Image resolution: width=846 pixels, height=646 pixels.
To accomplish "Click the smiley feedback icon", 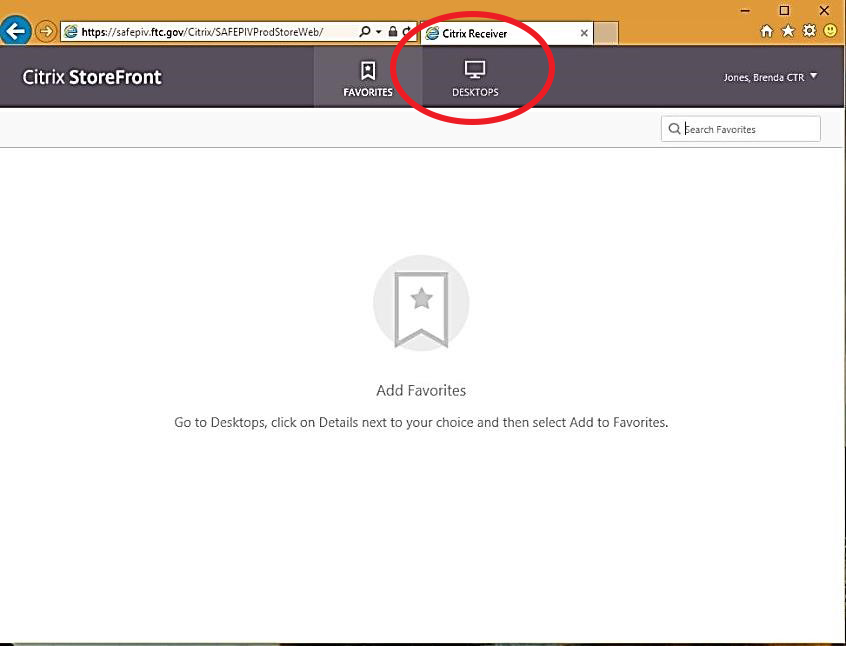I will (830, 31).
